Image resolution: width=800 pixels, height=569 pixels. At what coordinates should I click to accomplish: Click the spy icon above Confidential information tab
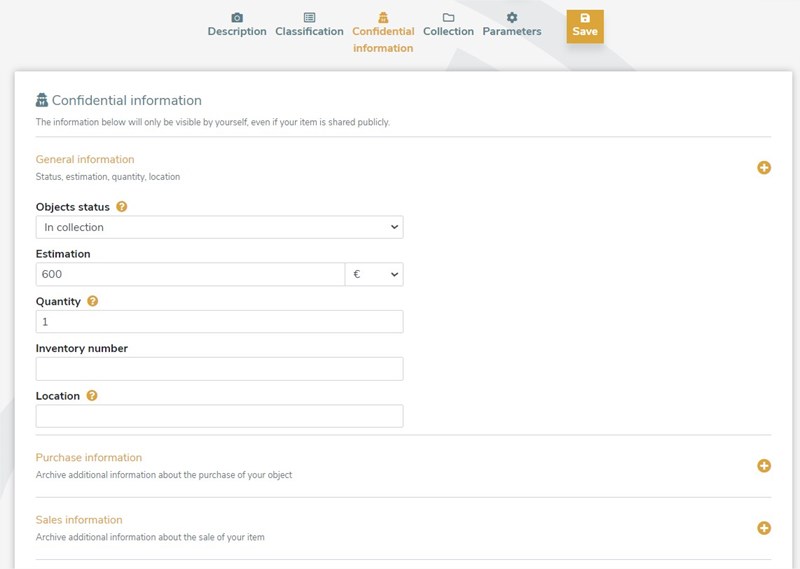[383, 17]
